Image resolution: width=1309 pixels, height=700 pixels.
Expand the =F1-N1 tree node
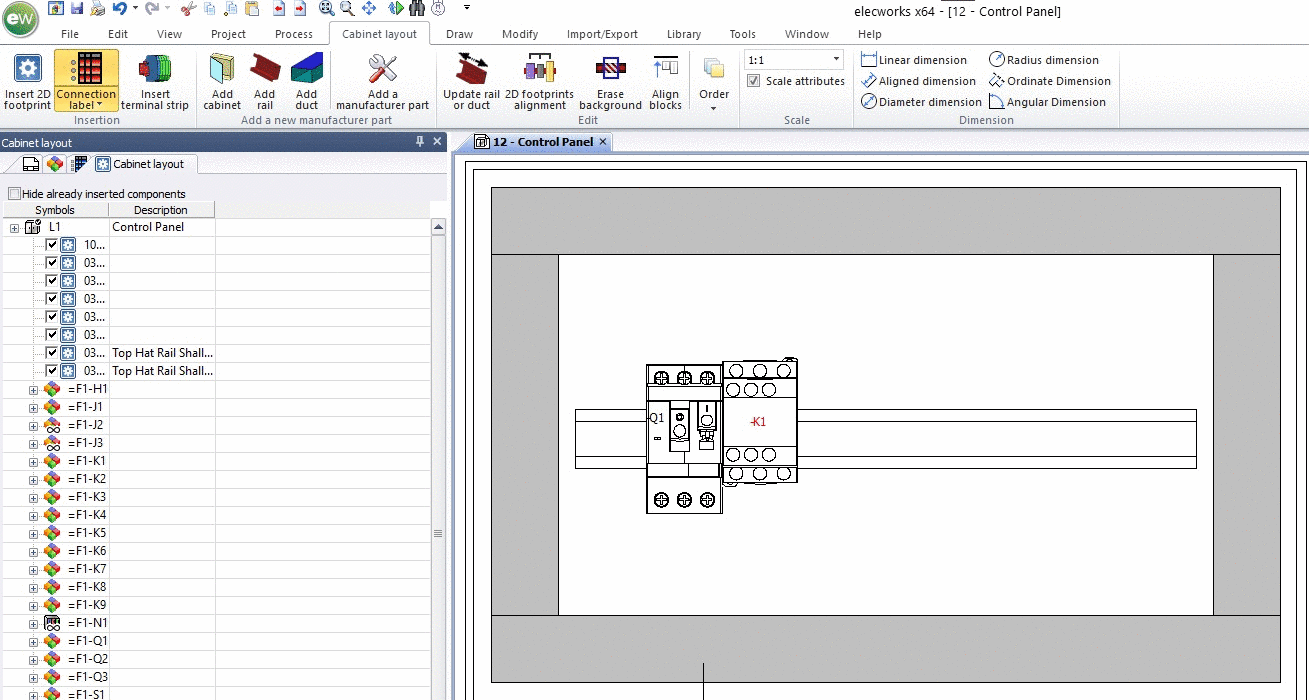pos(33,623)
